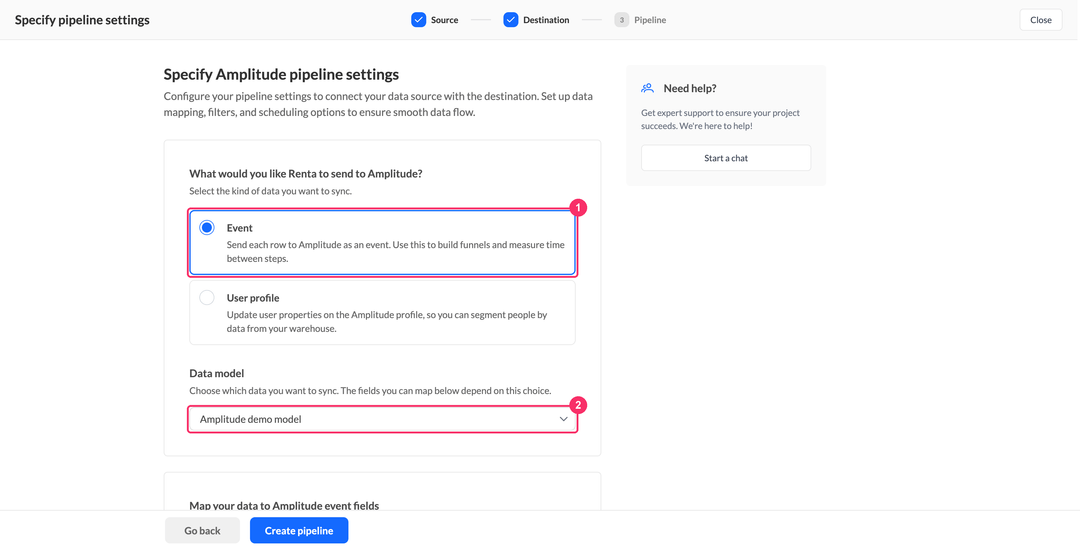The width and height of the screenshot is (1080, 550).
Task: Click the Destination step checkmark icon
Action: [x=510, y=20]
